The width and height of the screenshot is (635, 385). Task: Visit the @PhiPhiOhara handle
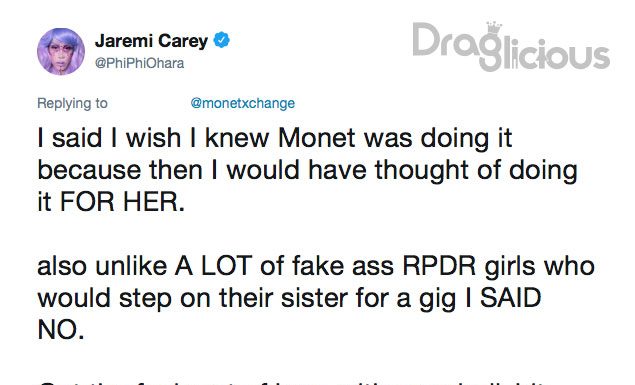[x=139, y=63]
